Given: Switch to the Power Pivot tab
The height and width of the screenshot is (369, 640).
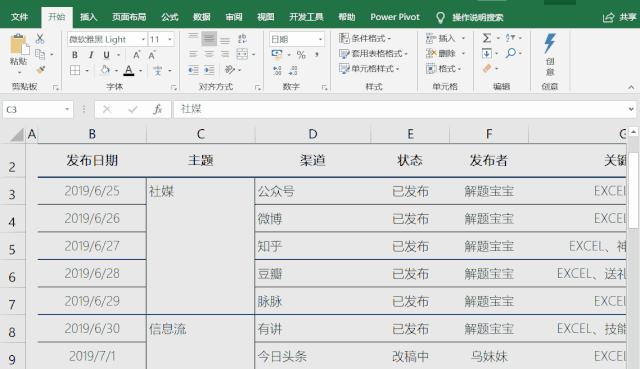Looking at the screenshot, I should pos(395,17).
